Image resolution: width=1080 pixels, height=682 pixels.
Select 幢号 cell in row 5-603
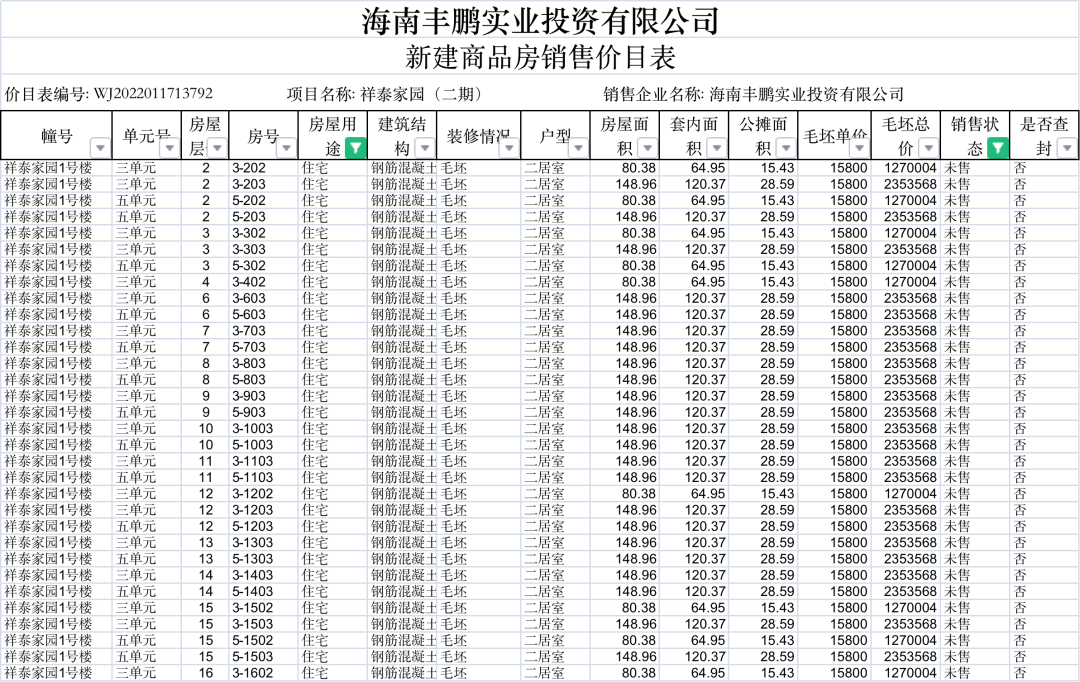56,314
